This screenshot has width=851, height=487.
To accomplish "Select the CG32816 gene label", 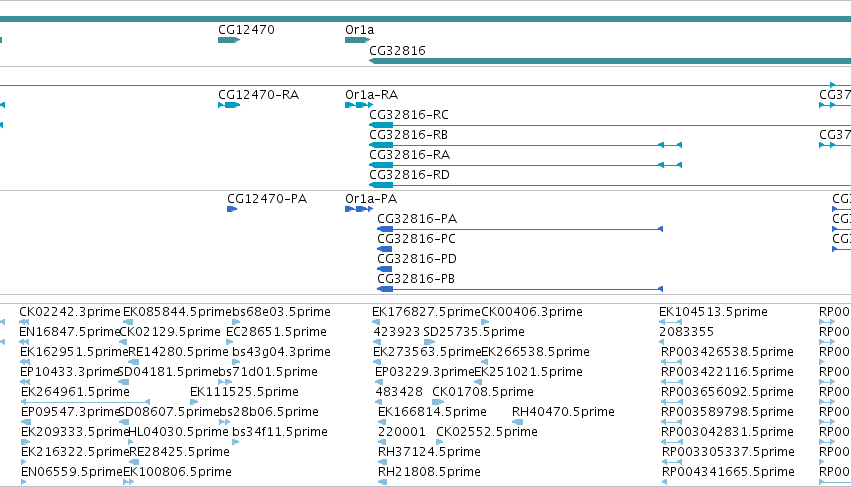I will [397, 50].
